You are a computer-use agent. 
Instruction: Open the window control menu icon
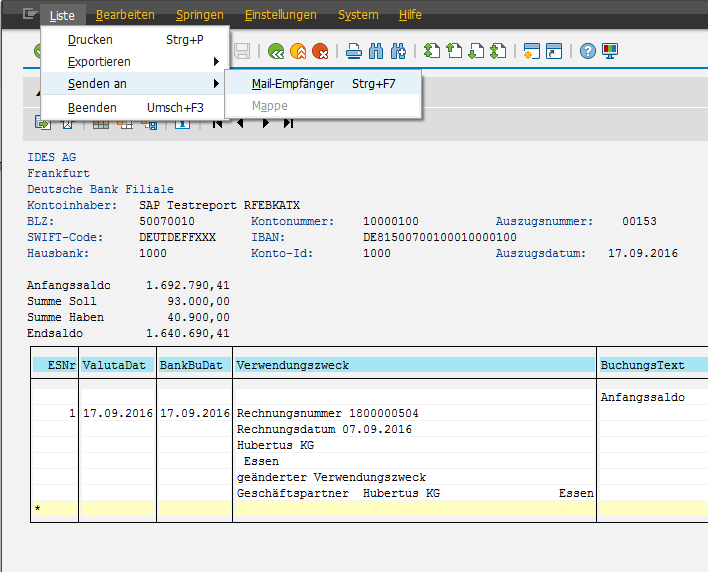point(31,15)
